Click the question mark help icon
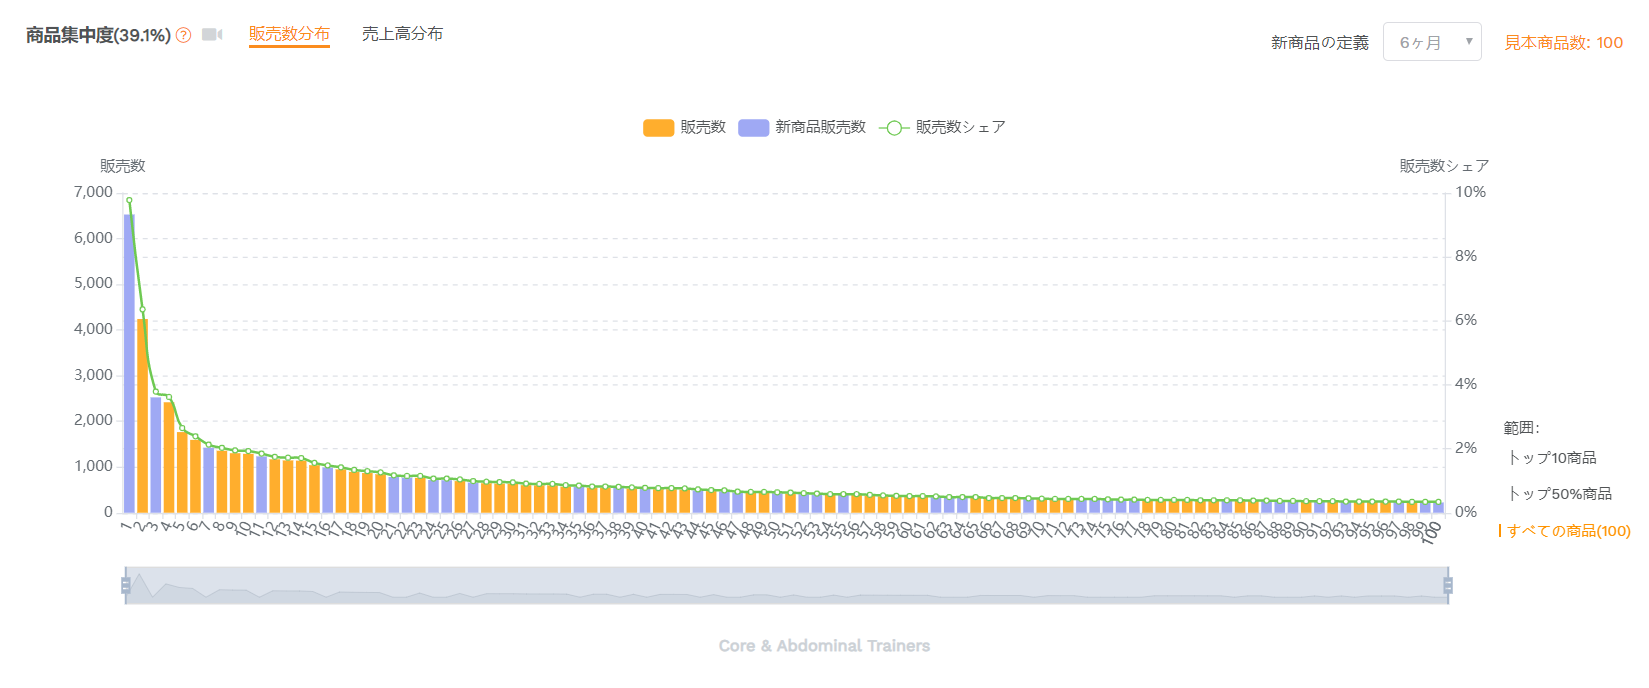 184,35
